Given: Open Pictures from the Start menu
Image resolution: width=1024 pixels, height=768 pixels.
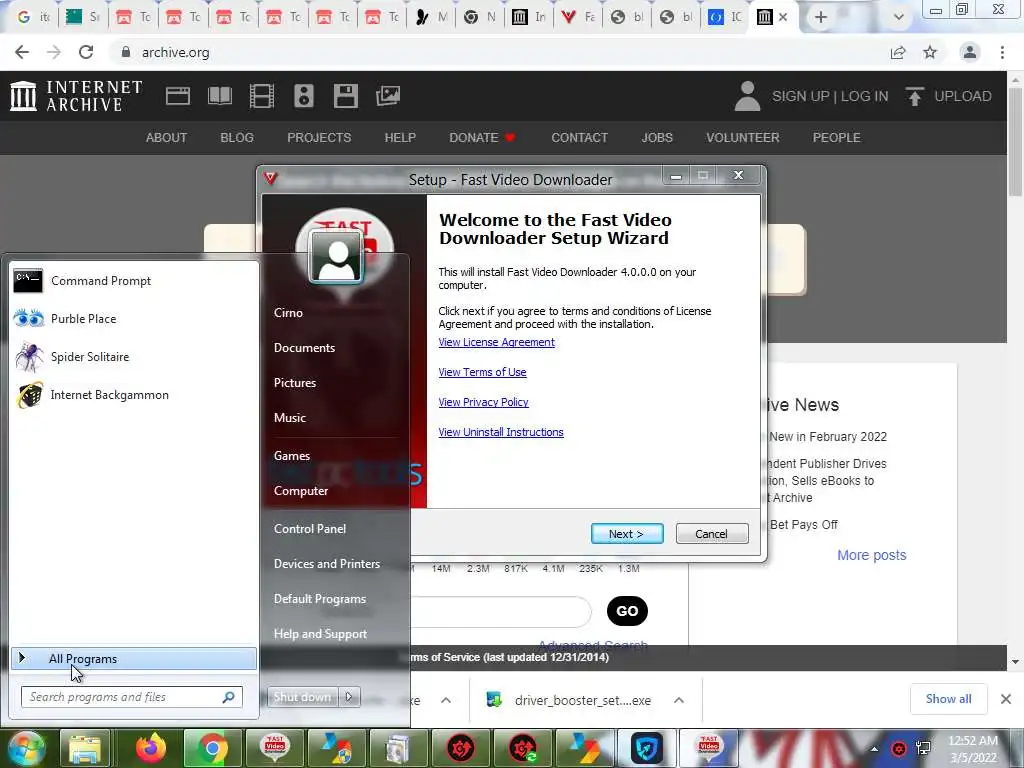Looking at the screenshot, I should (x=295, y=383).
